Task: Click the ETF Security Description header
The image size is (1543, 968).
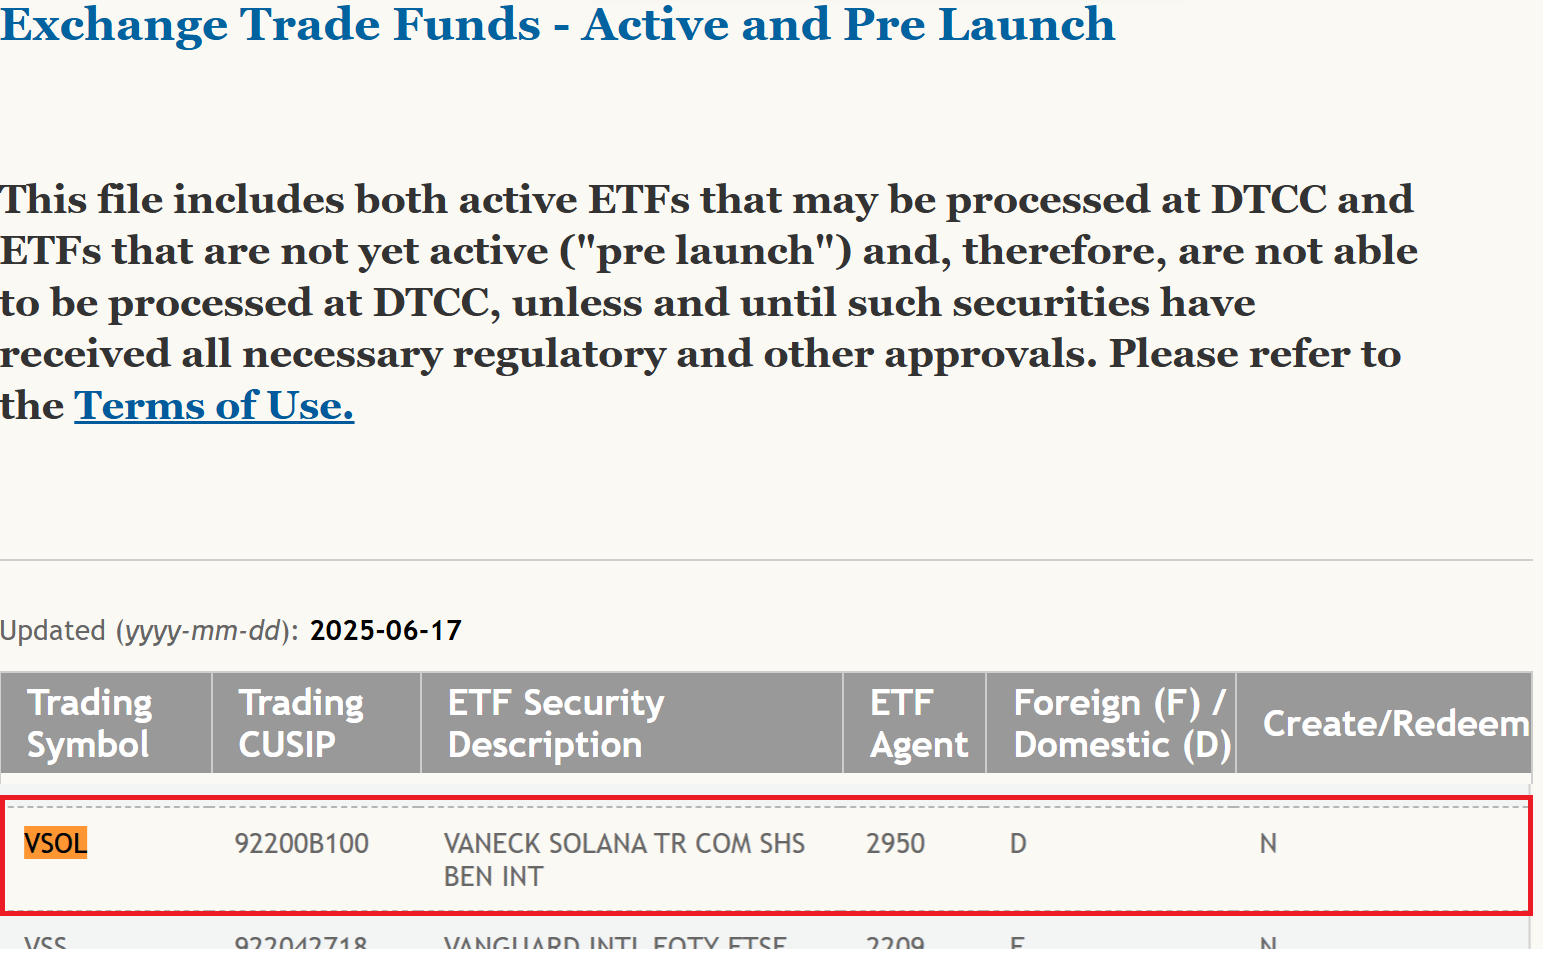Action: (x=556, y=723)
